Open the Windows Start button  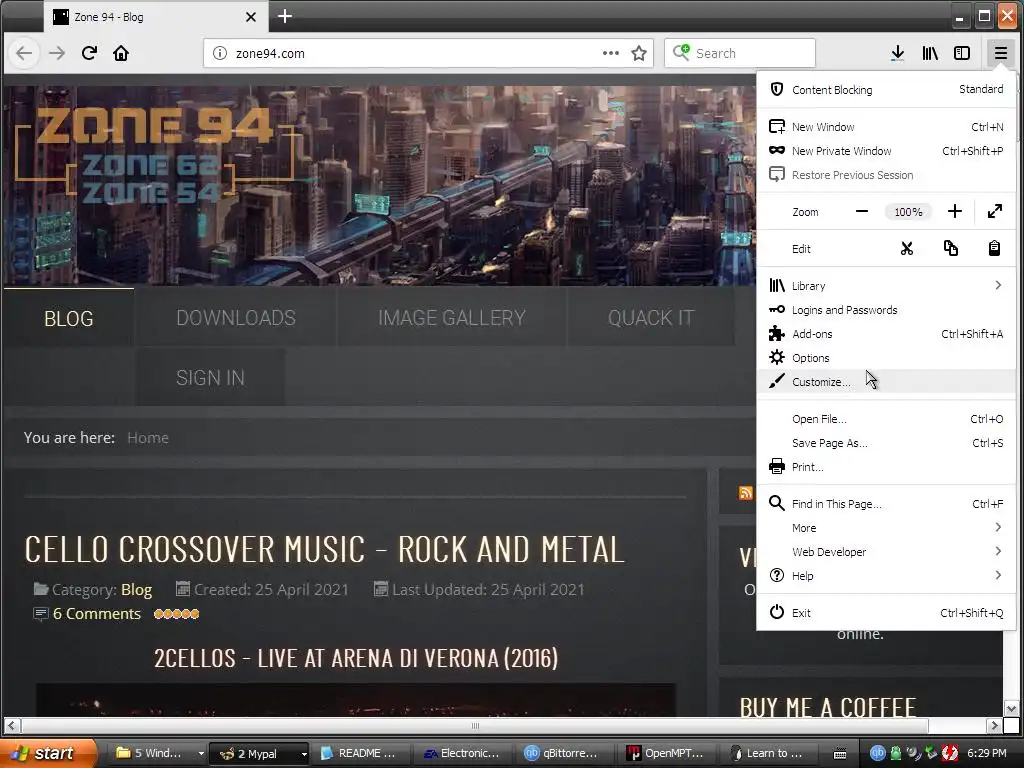(49, 753)
